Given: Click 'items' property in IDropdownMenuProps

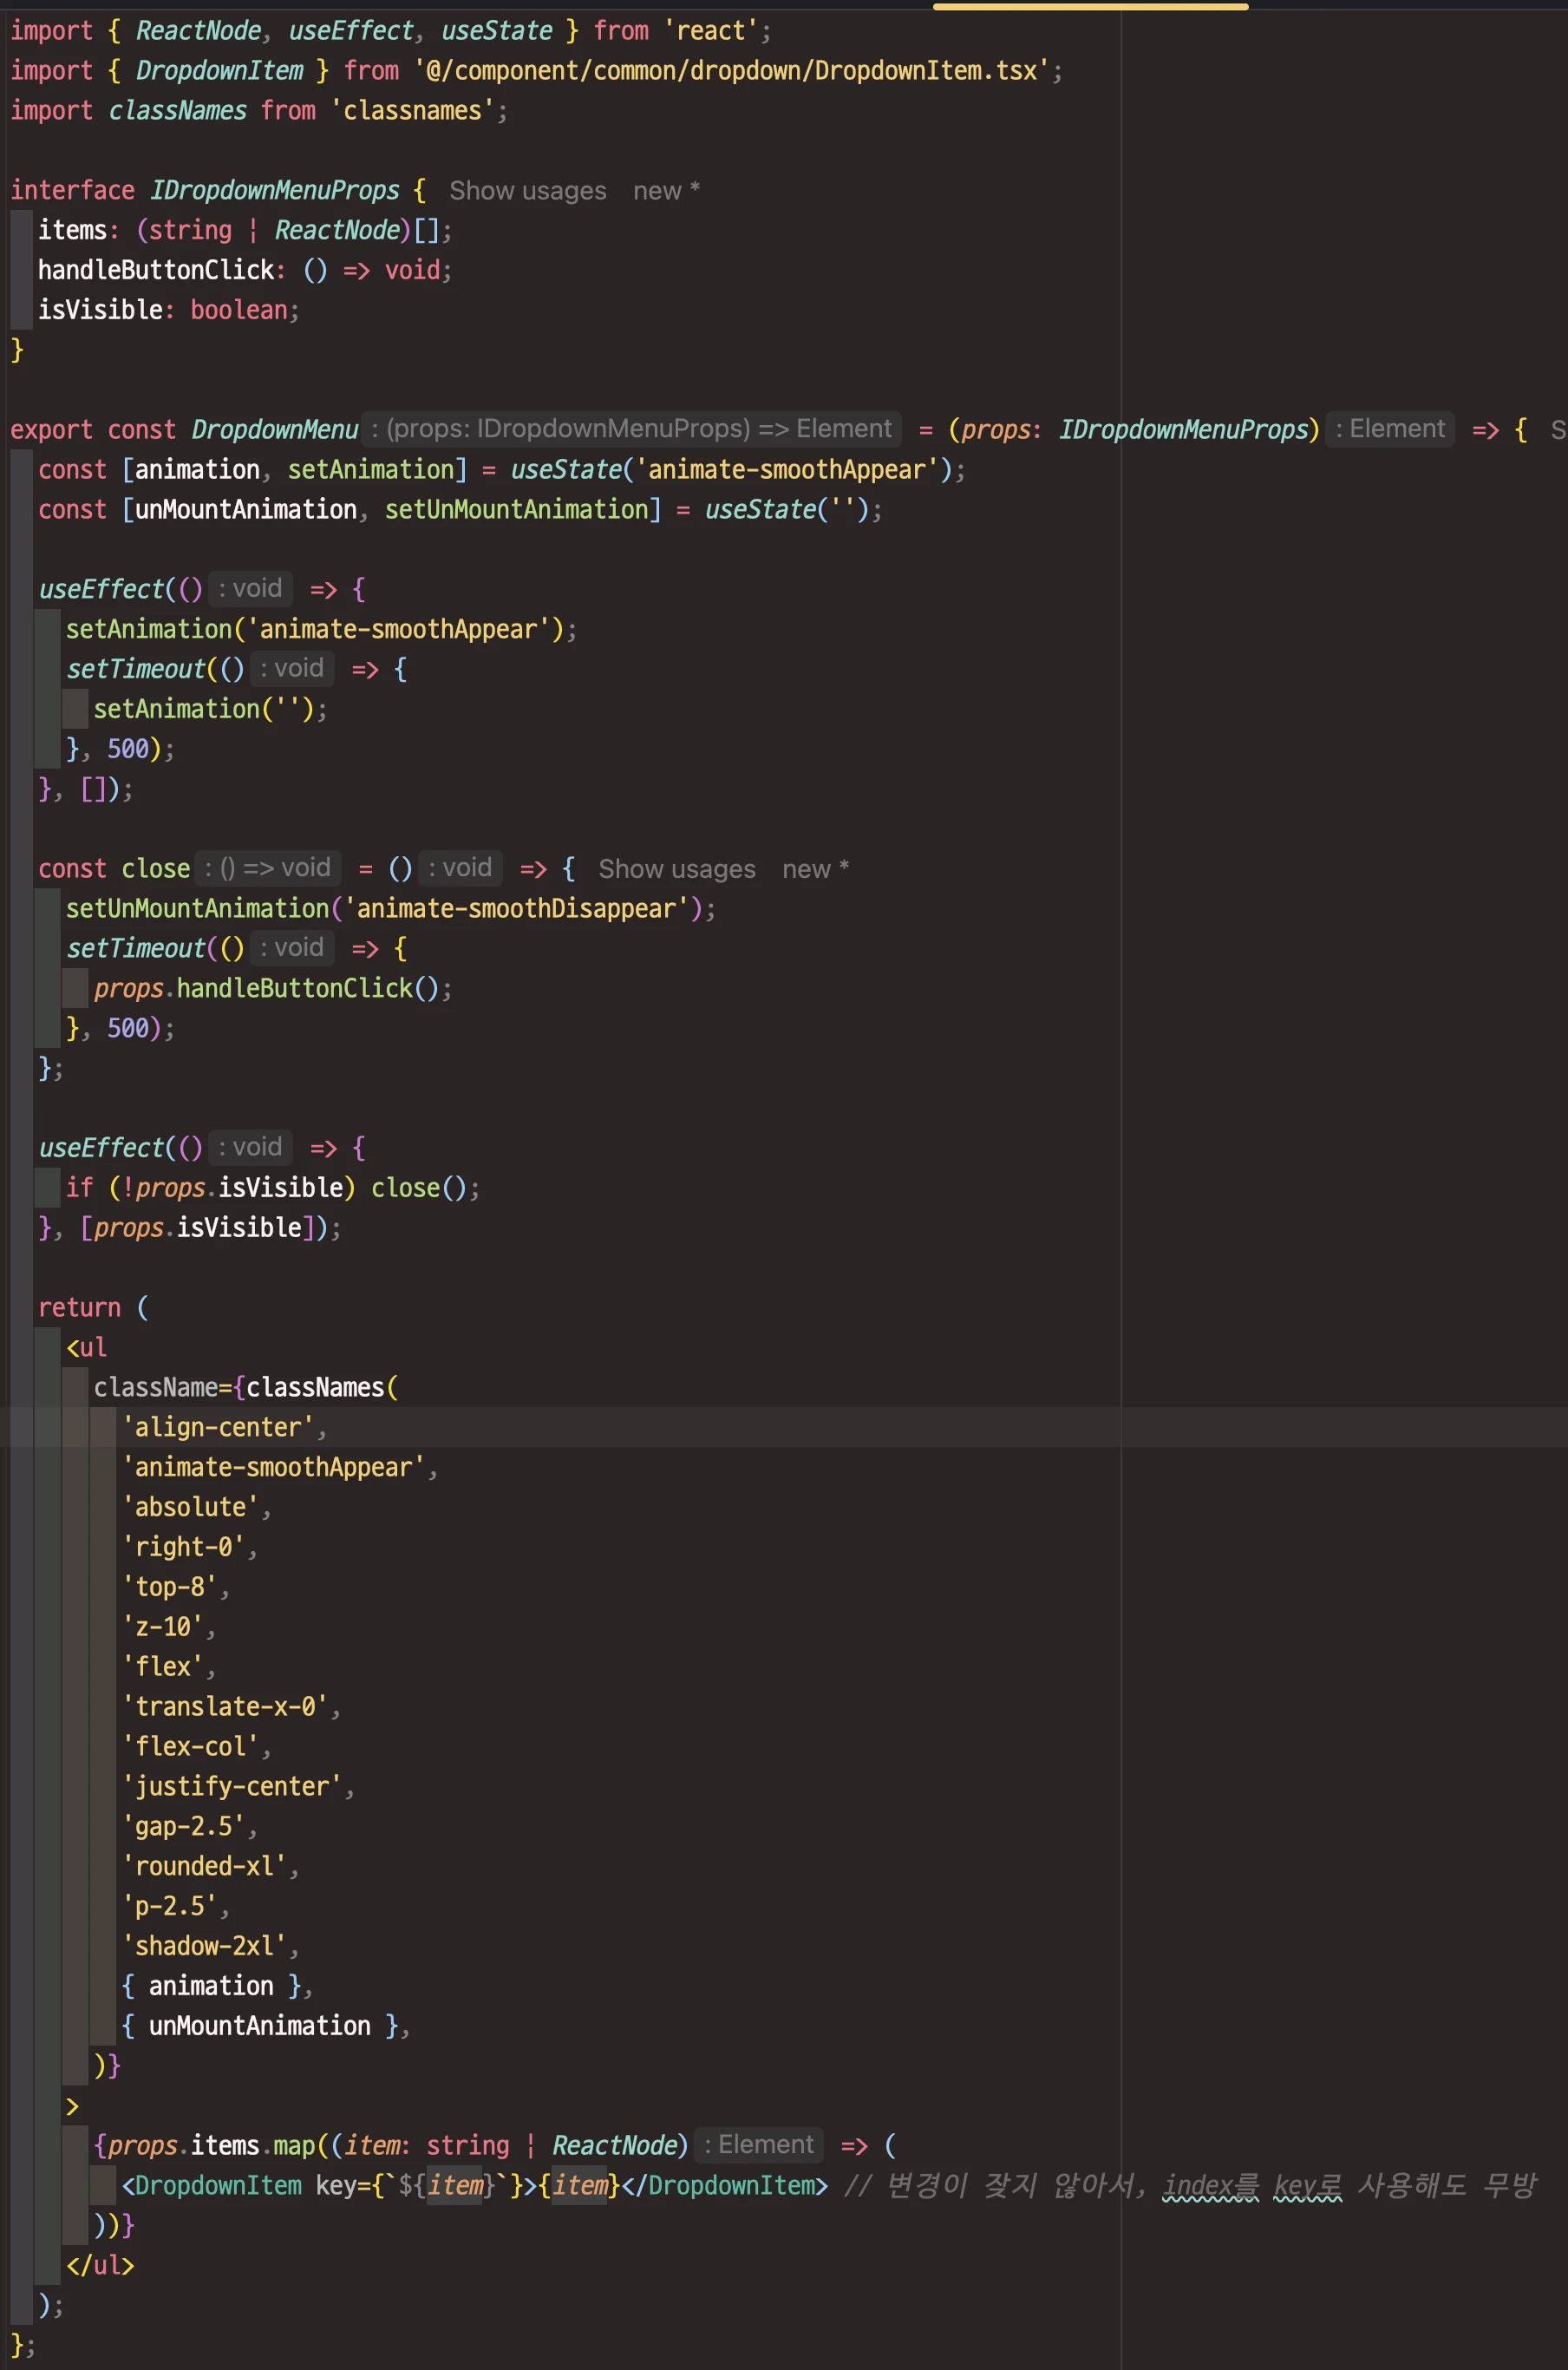Looking at the screenshot, I should 72,230.
